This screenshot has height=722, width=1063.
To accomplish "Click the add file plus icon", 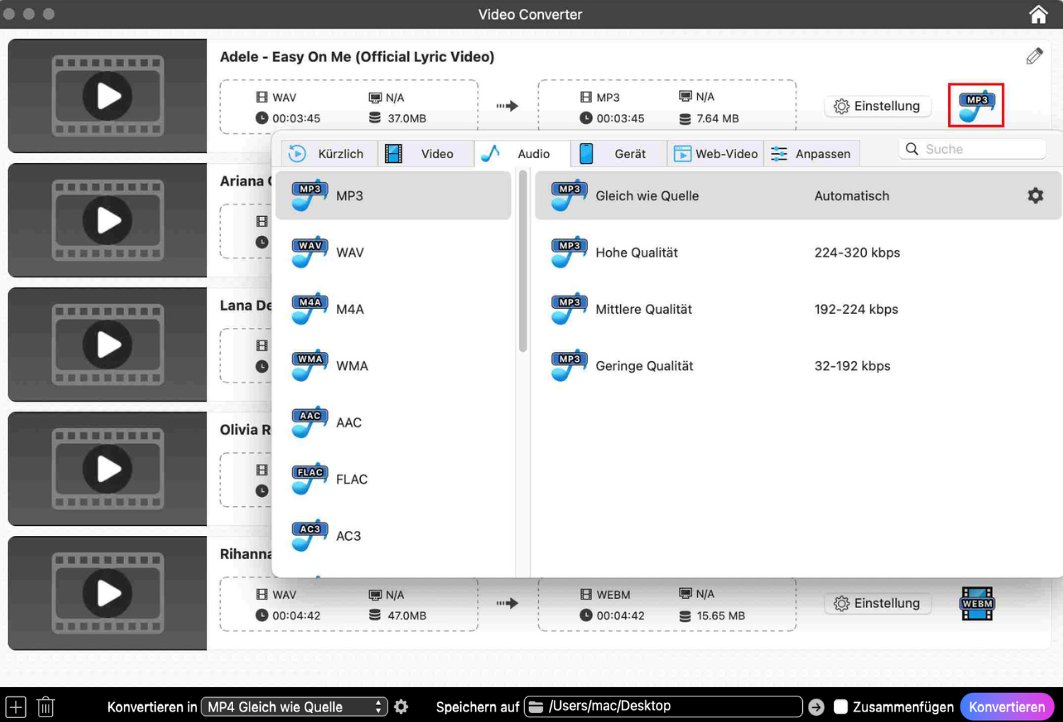I will (16, 707).
